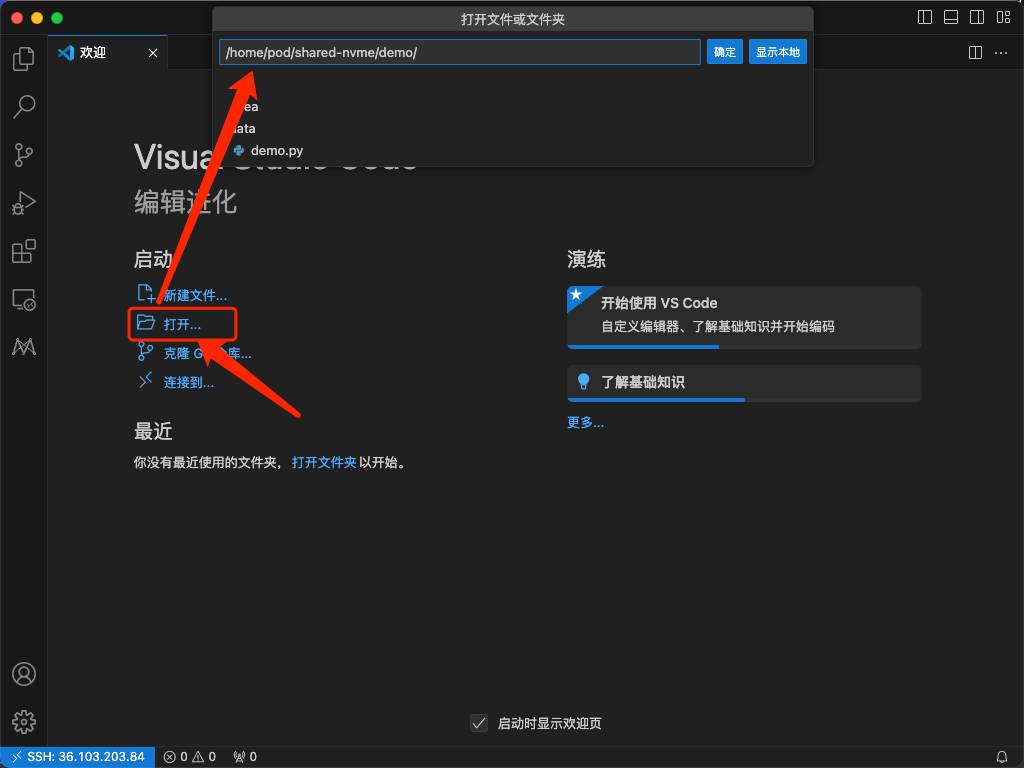
Task: Open the Manage gear icon
Action: [x=24, y=722]
